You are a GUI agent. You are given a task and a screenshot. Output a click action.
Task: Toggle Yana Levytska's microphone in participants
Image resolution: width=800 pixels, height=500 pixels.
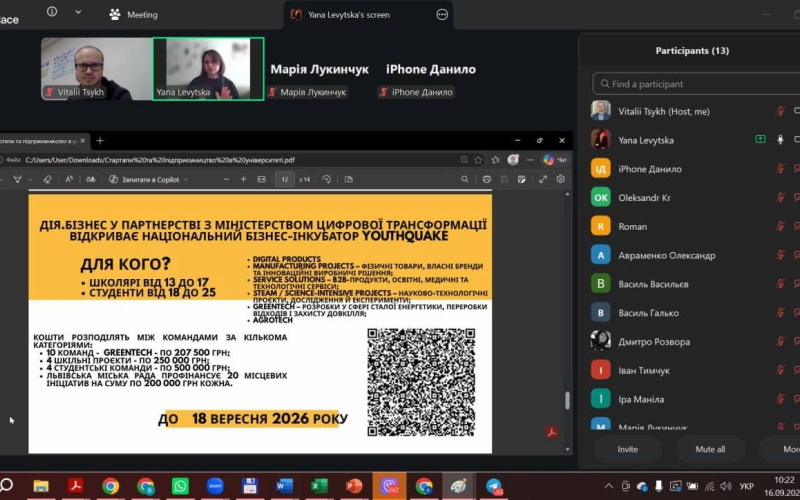coord(780,140)
